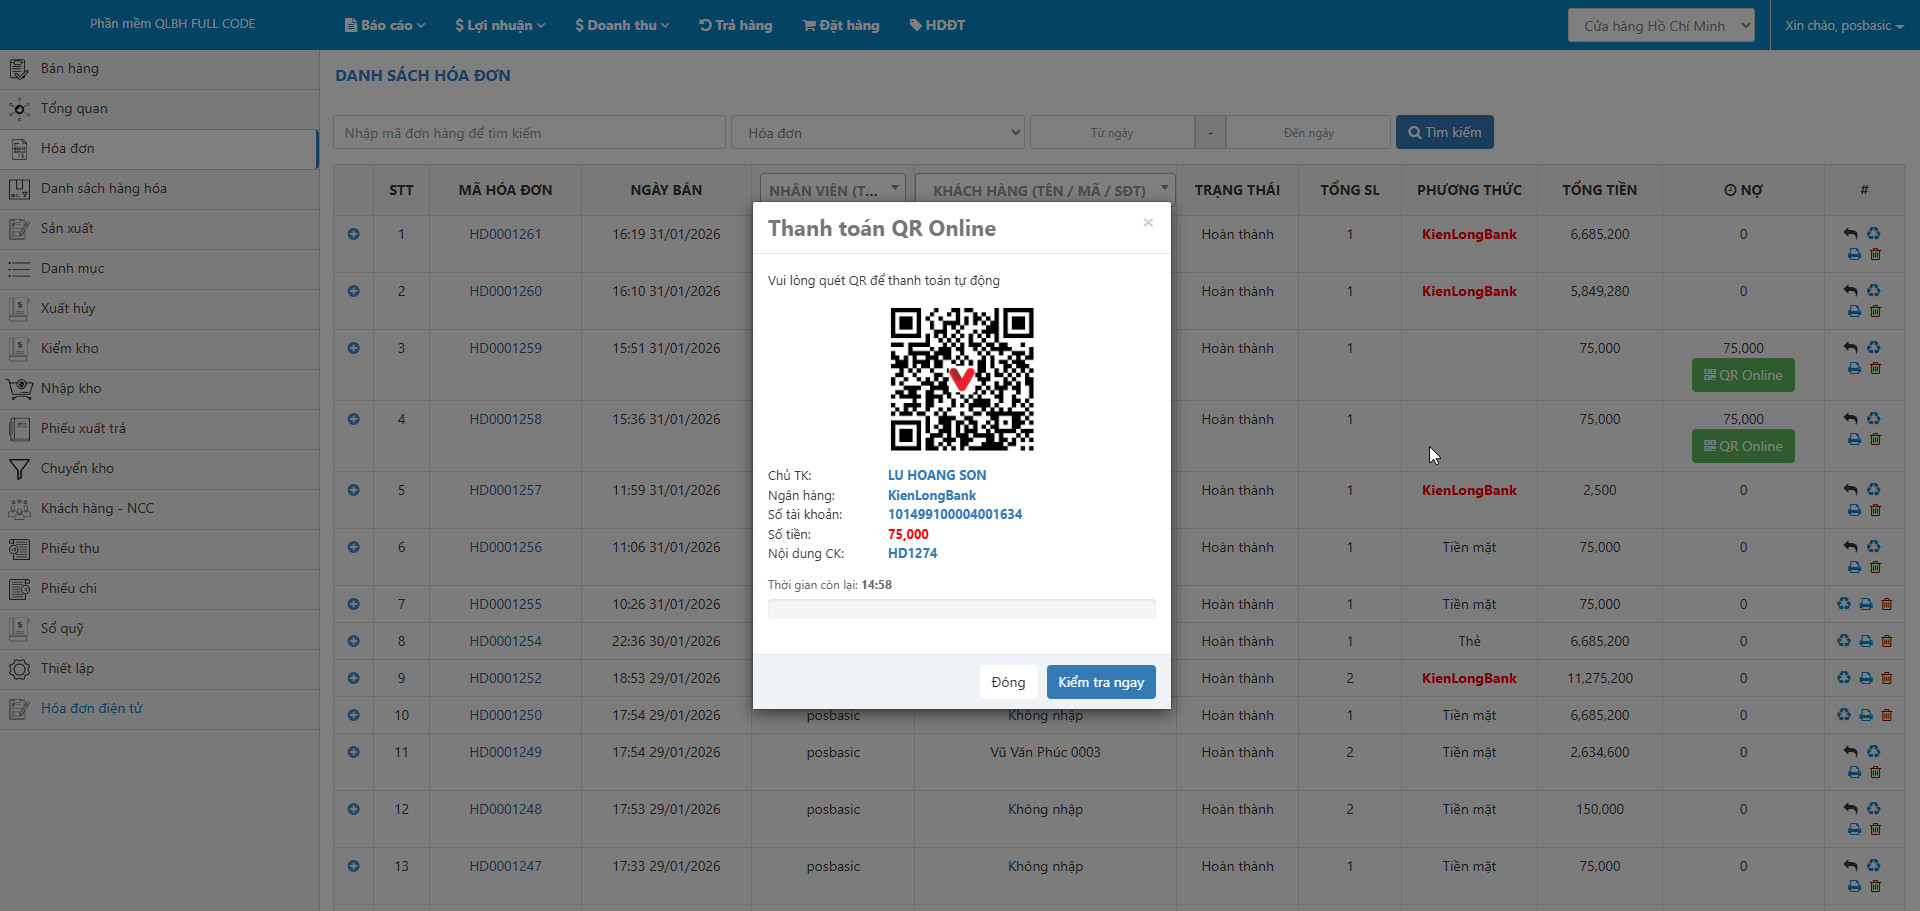The width and height of the screenshot is (1920, 911).
Task: Open the Cửa hàng Hồ Chí Minh store selector
Action: tap(1660, 25)
